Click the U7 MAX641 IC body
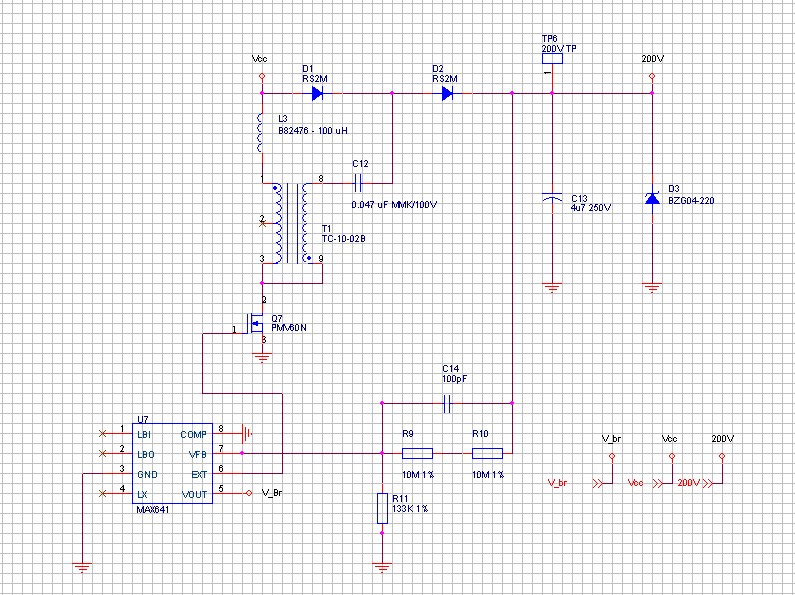The height and width of the screenshot is (595, 795). pos(173,463)
